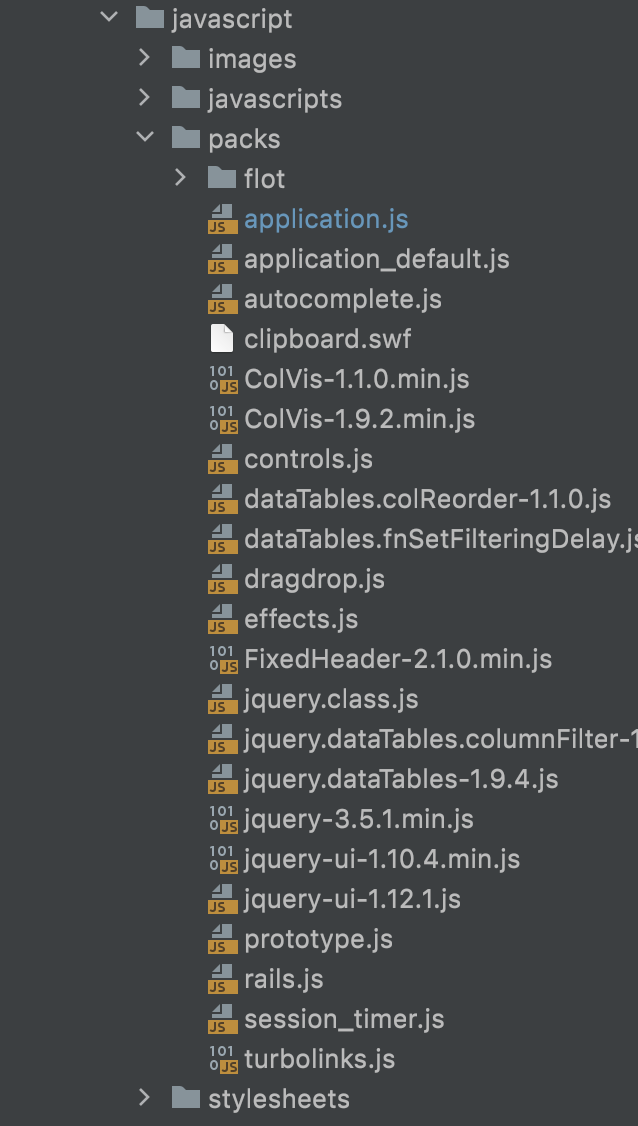Collapse the packs folder chevron
Viewport: 638px width, 1126px height.
pyautogui.click(x=144, y=137)
